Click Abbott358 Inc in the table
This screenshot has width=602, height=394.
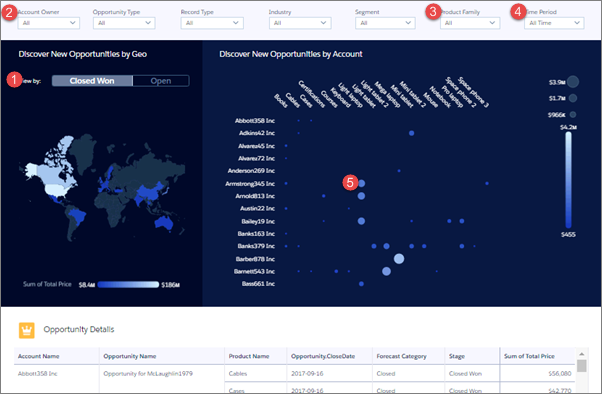38,374
